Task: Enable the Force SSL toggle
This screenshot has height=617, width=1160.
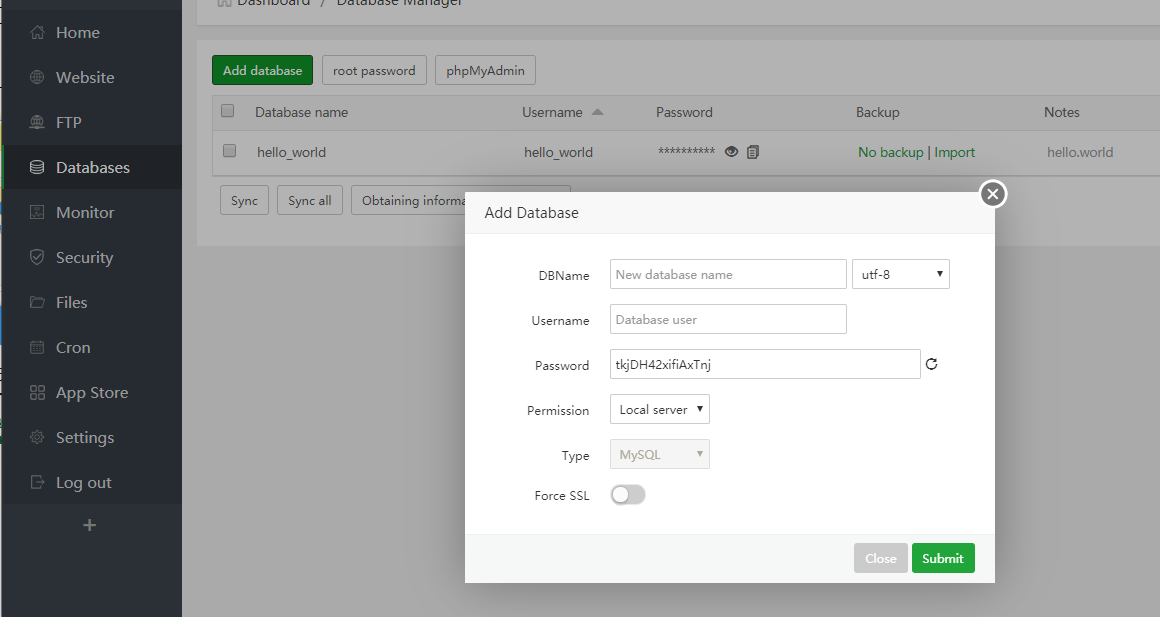Action: tap(628, 495)
